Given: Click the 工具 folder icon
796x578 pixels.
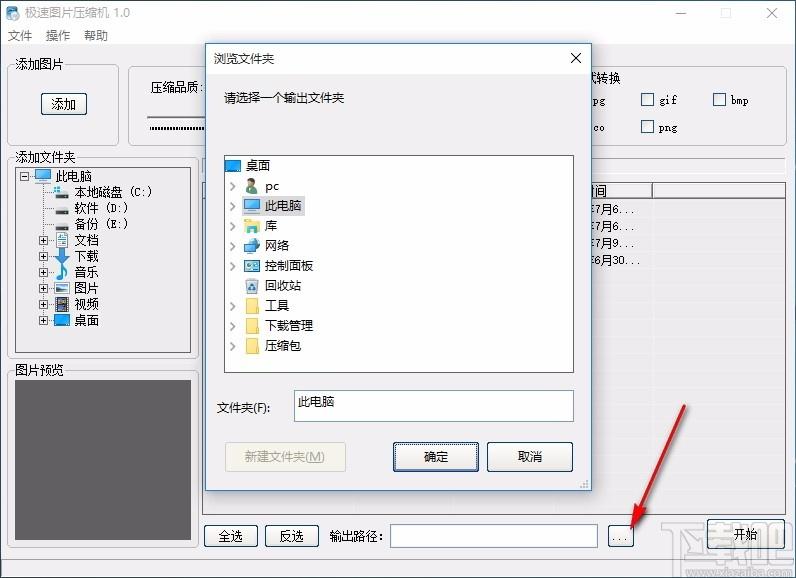Looking at the screenshot, I should [252, 305].
